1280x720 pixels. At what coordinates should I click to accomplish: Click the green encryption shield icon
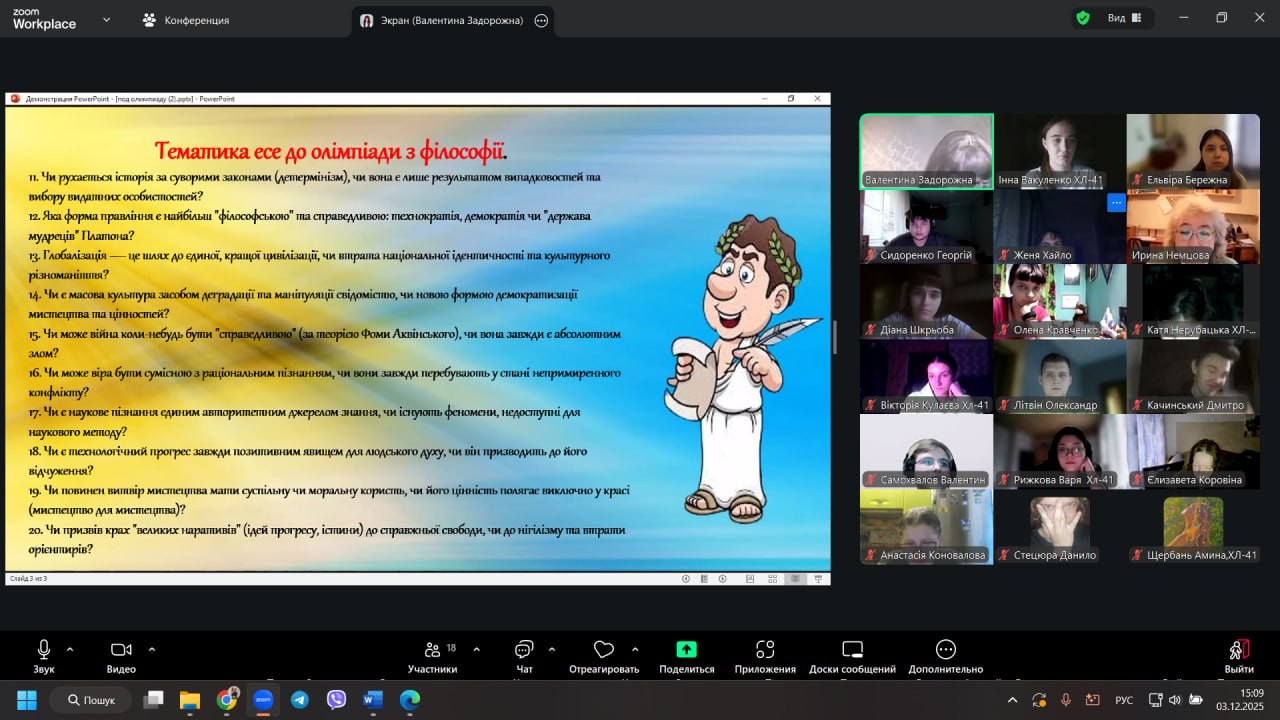tap(1083, 18)
